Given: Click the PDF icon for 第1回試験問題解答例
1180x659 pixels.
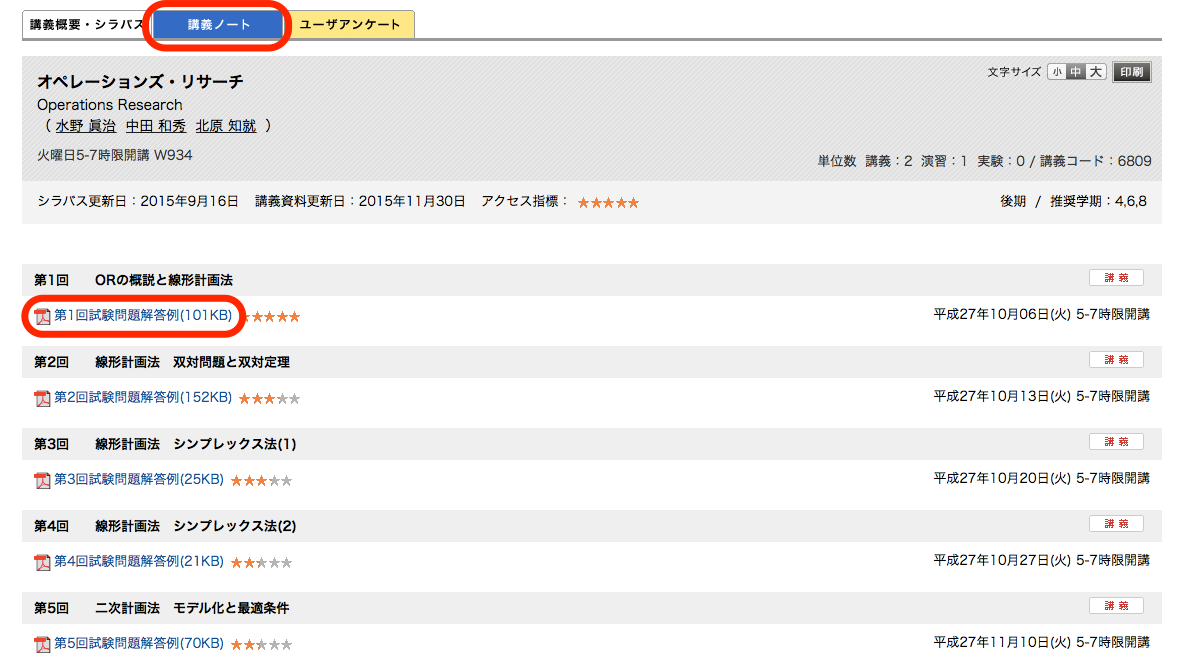Looking at the screenshot, I should pyautogui.click(x=42, y=316).
